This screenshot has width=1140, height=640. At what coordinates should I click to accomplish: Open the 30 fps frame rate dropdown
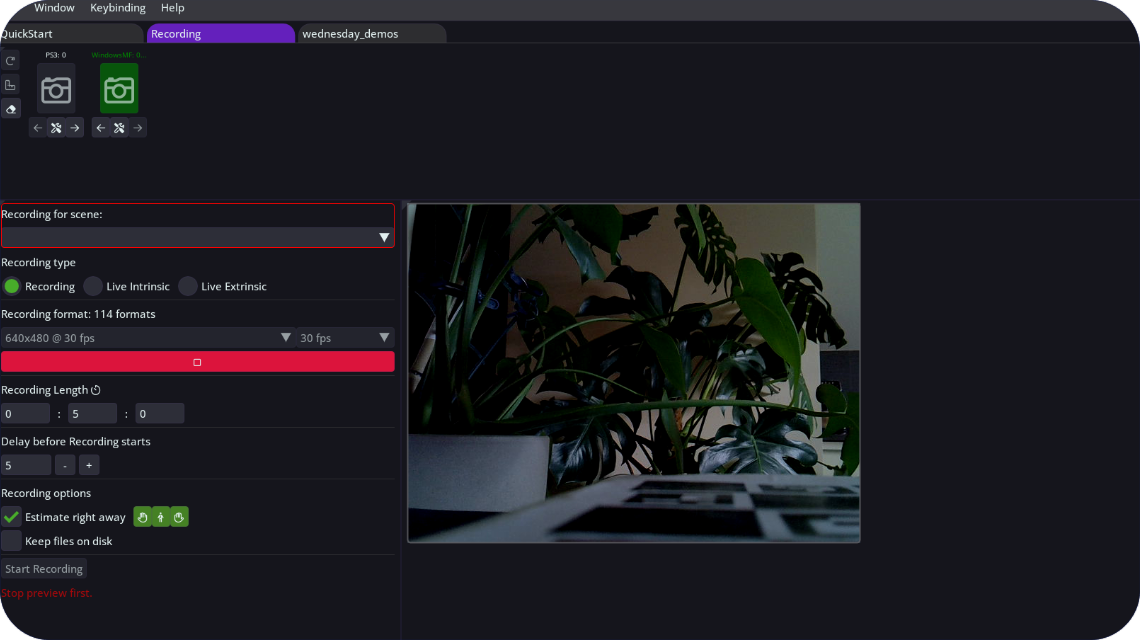tap(345, 337)
